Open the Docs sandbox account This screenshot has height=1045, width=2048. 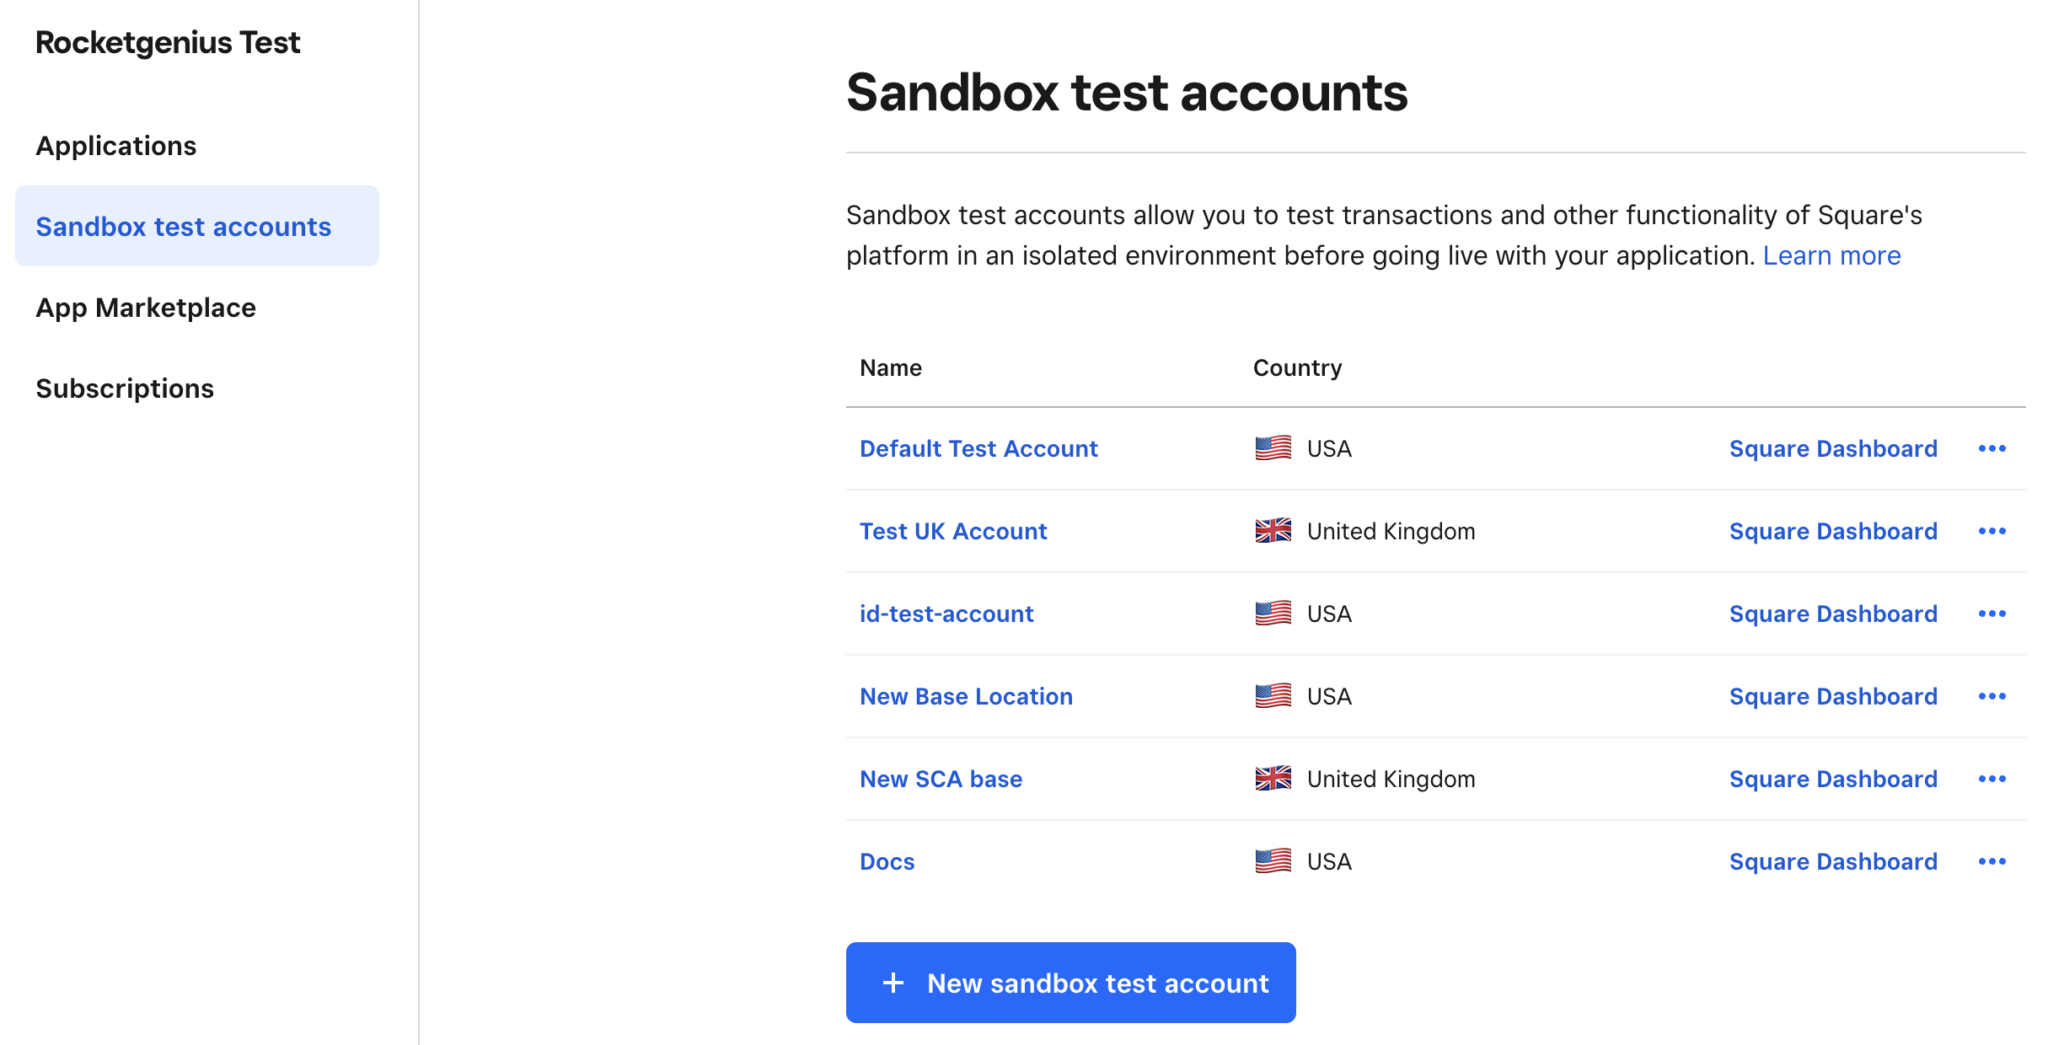pos(886,861)
